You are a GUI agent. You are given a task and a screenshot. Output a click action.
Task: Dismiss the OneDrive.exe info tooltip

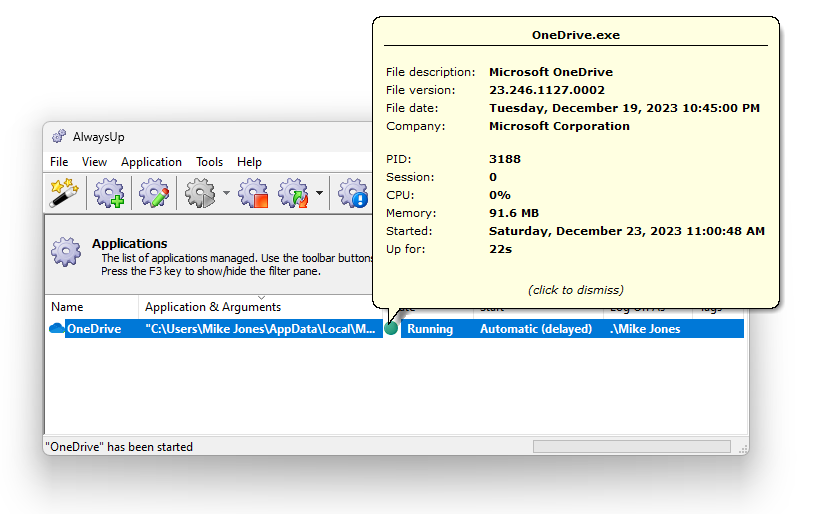[575, 290]
